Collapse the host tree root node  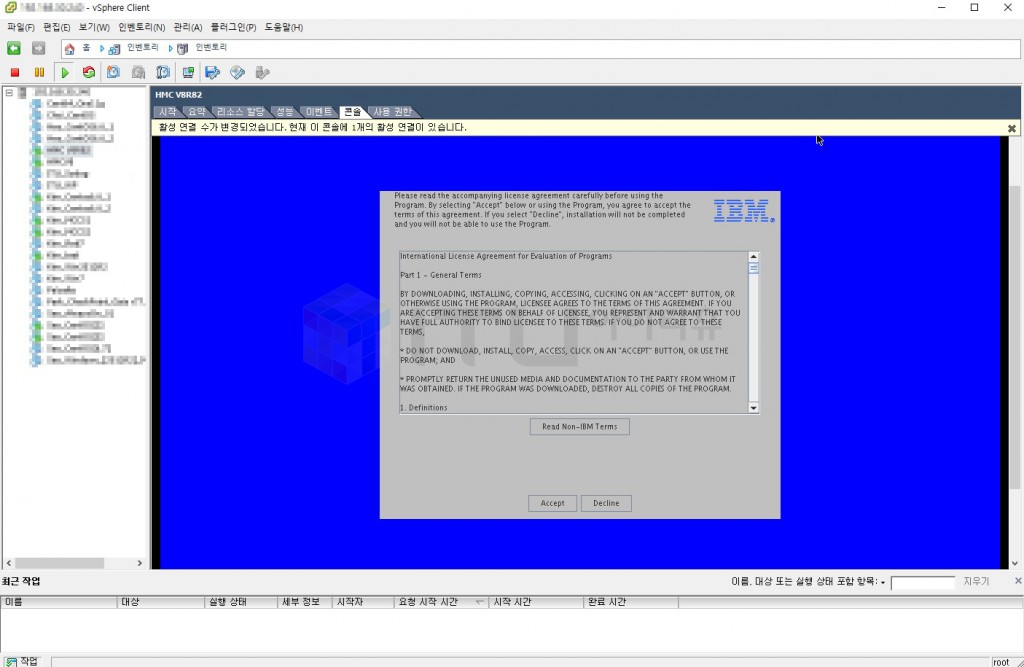coord(9,92)
